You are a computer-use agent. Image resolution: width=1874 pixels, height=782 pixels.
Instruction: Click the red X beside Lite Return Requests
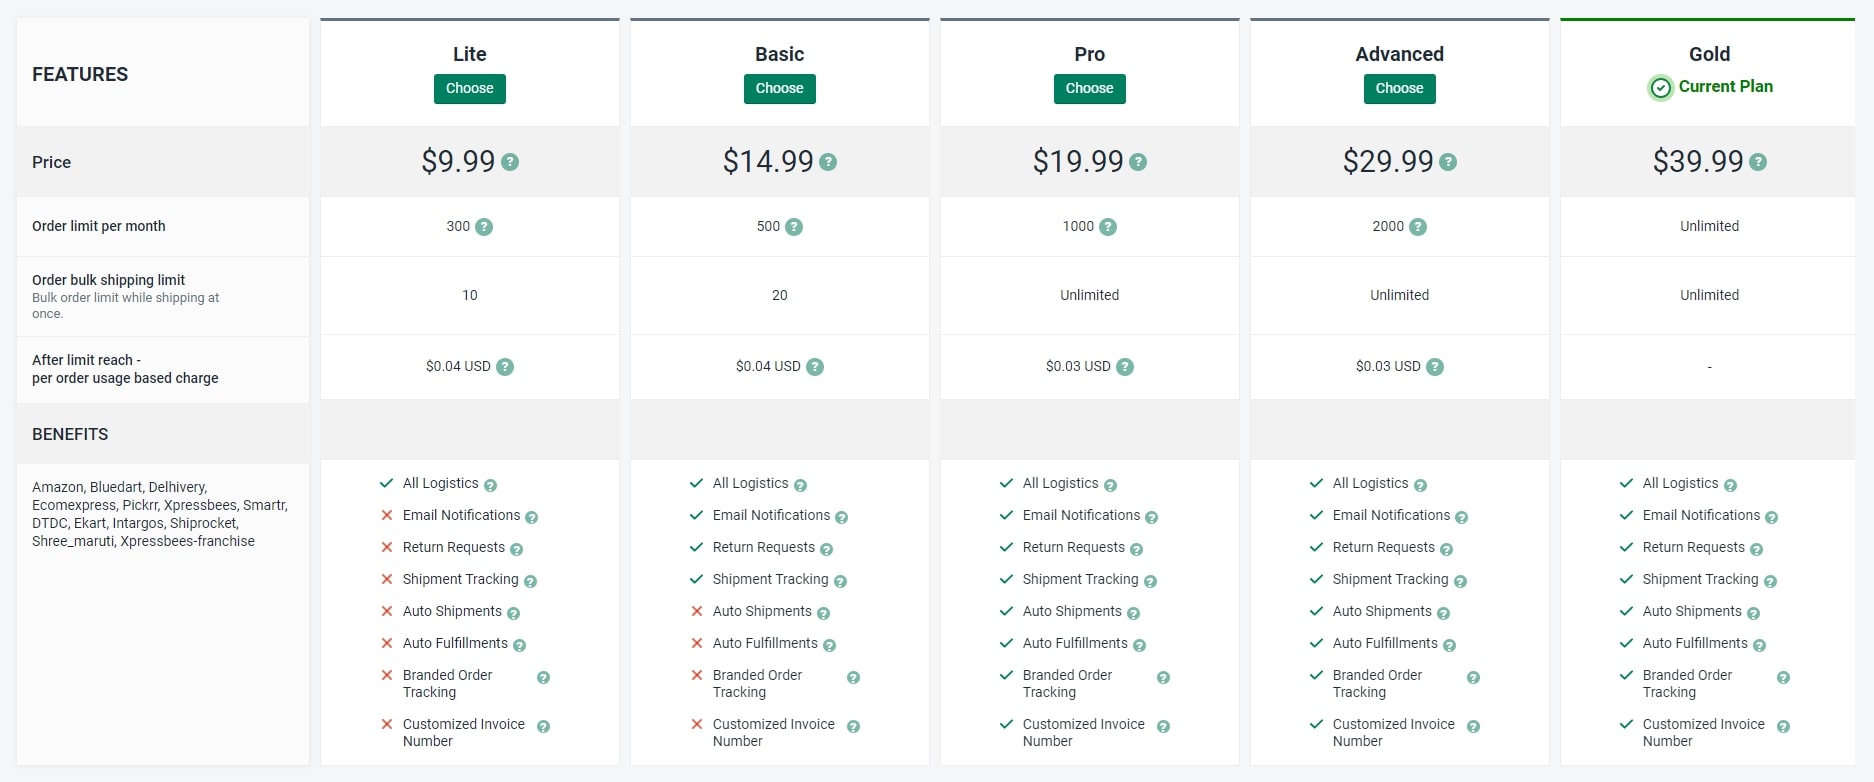click(x=387, y=547)
